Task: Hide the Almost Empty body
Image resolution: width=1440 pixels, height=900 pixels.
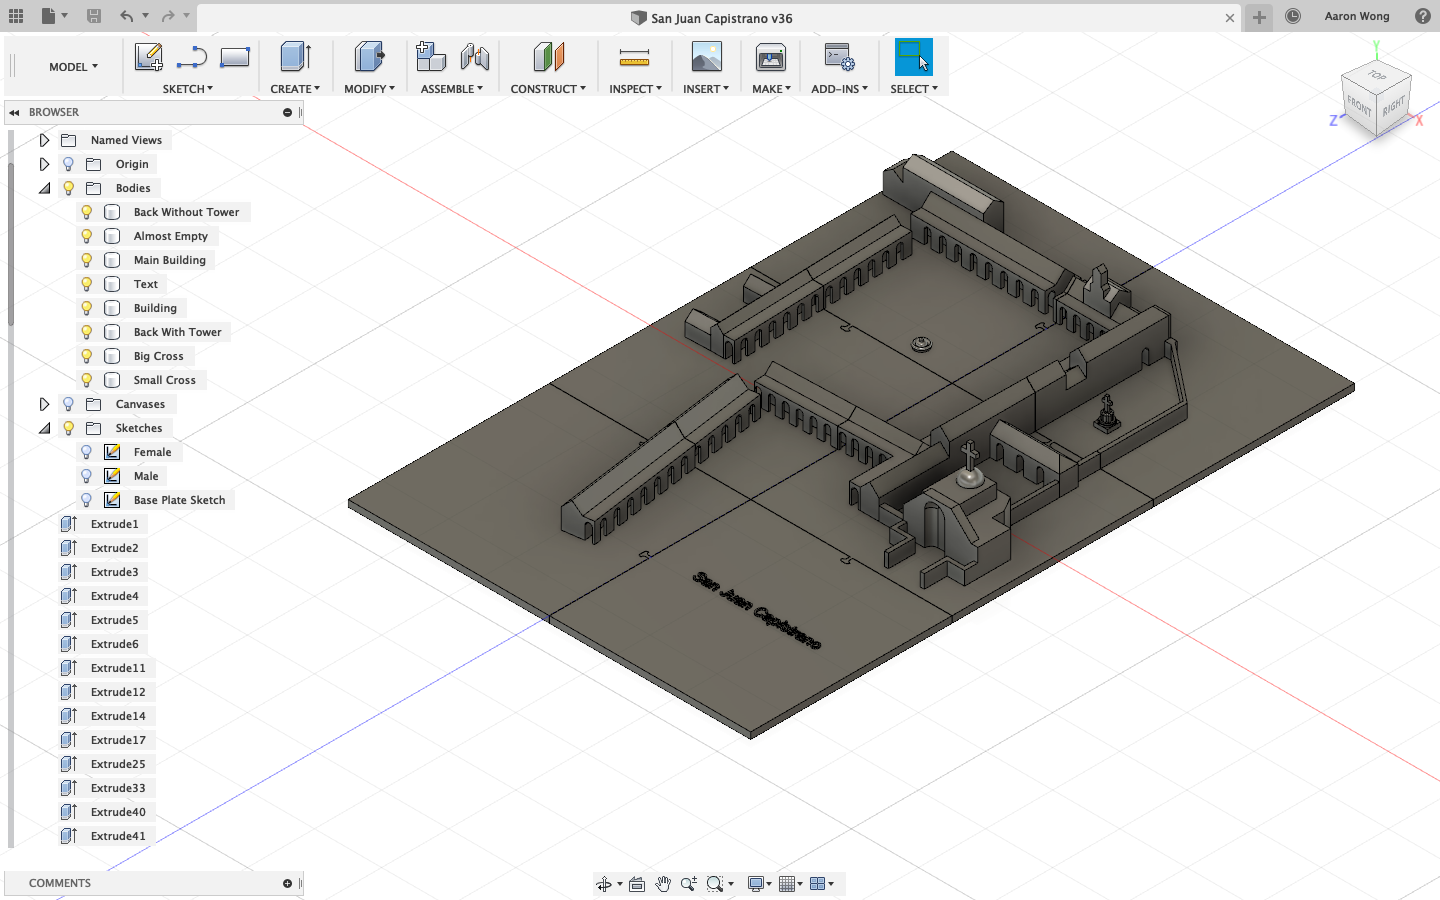Action: (87, 236)
